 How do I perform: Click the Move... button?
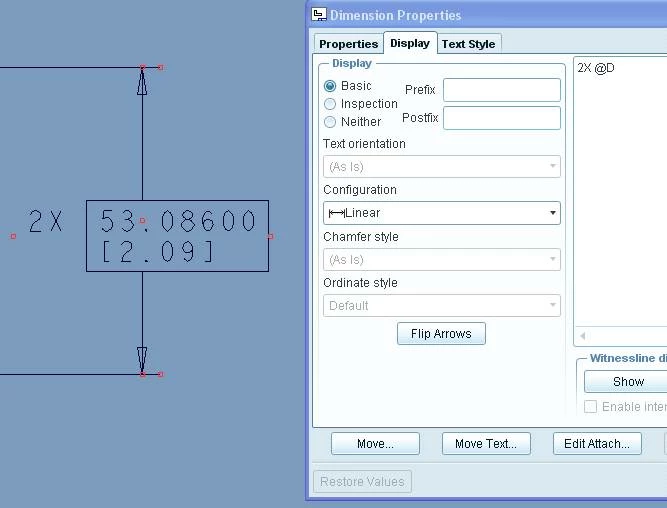tap(375, 444)
